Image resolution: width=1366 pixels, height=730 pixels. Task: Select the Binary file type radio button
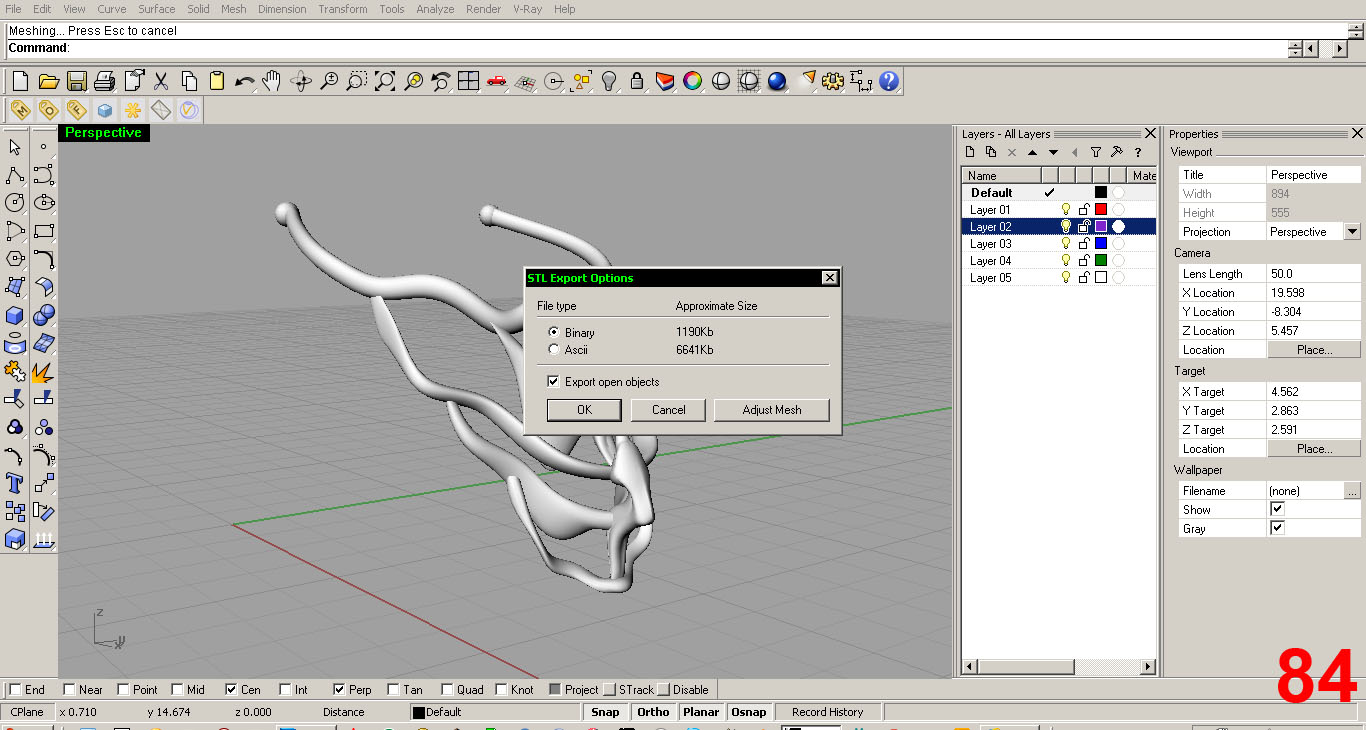[554, 332]
